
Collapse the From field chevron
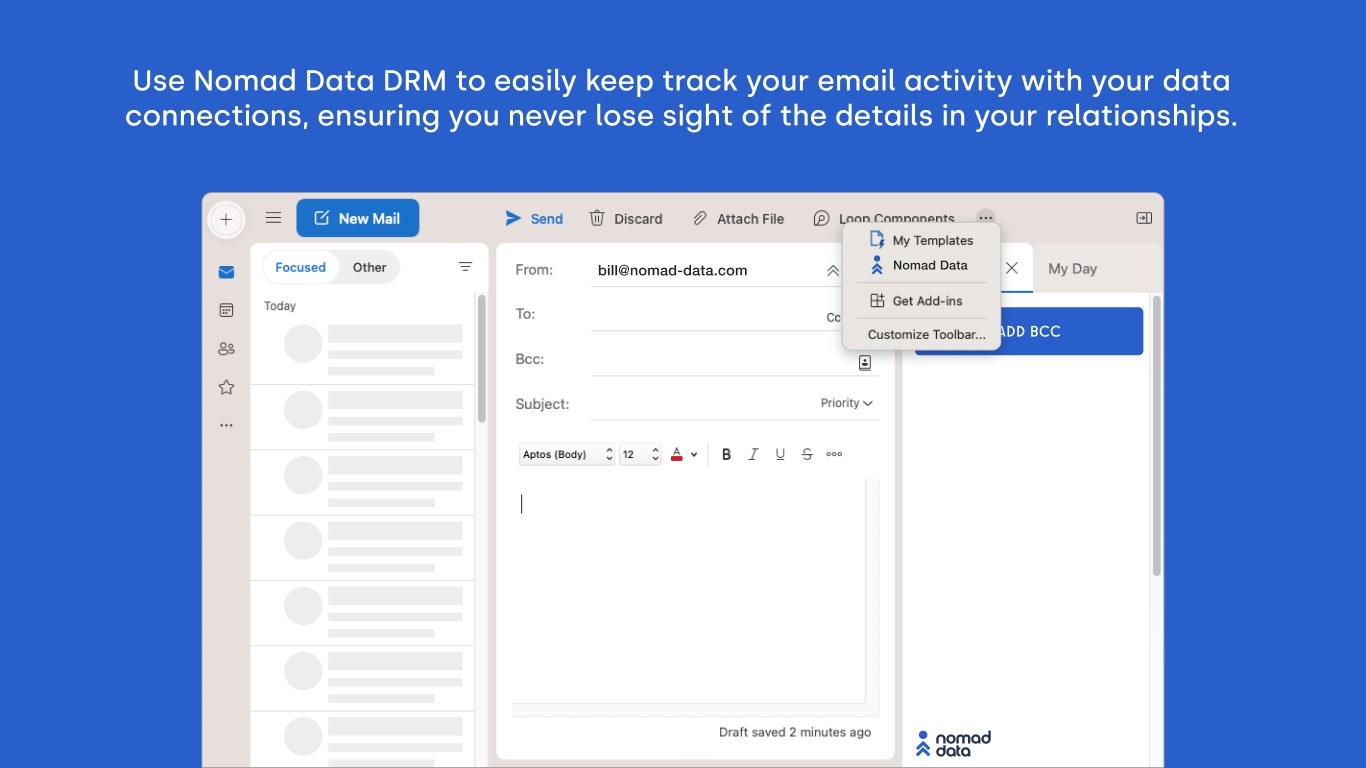(x=833, y=270)
